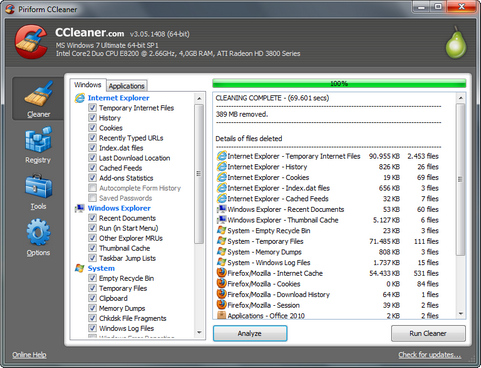Uncheck Internet Explorer History checkbox
This screenshot has height=368, width=481.
click(x=92, y=118)
